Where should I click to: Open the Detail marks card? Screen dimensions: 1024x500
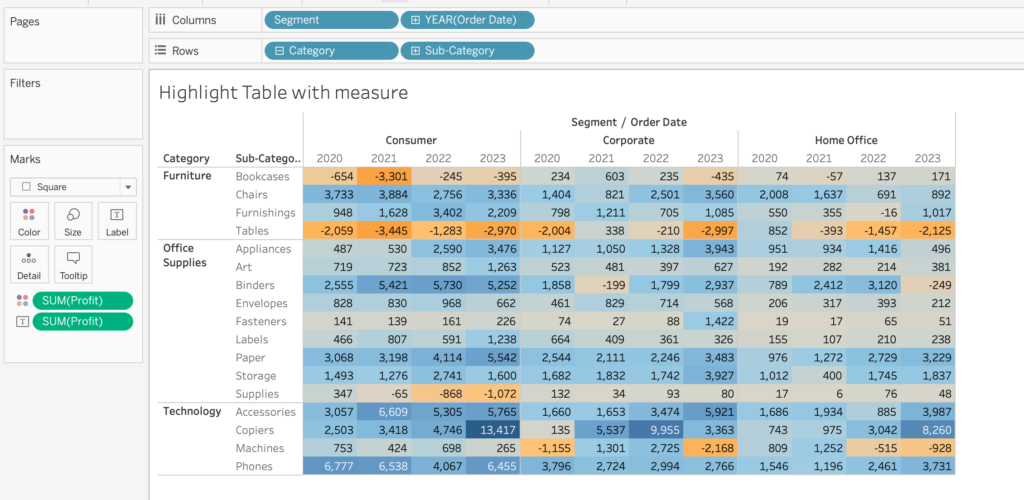coord(29,265)
